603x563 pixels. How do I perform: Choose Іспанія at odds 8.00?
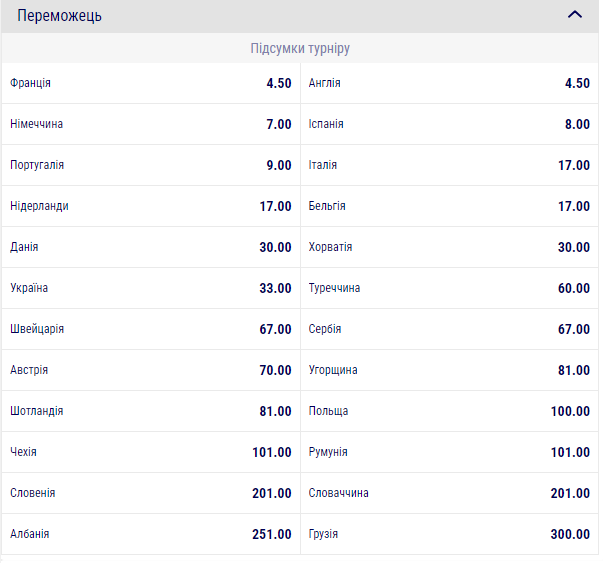[x=449, y=124]
